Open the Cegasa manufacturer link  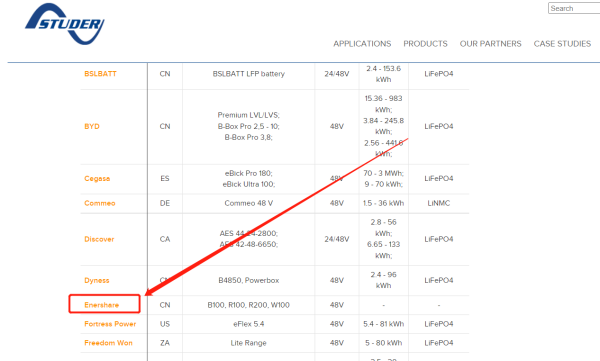point(97,178)
